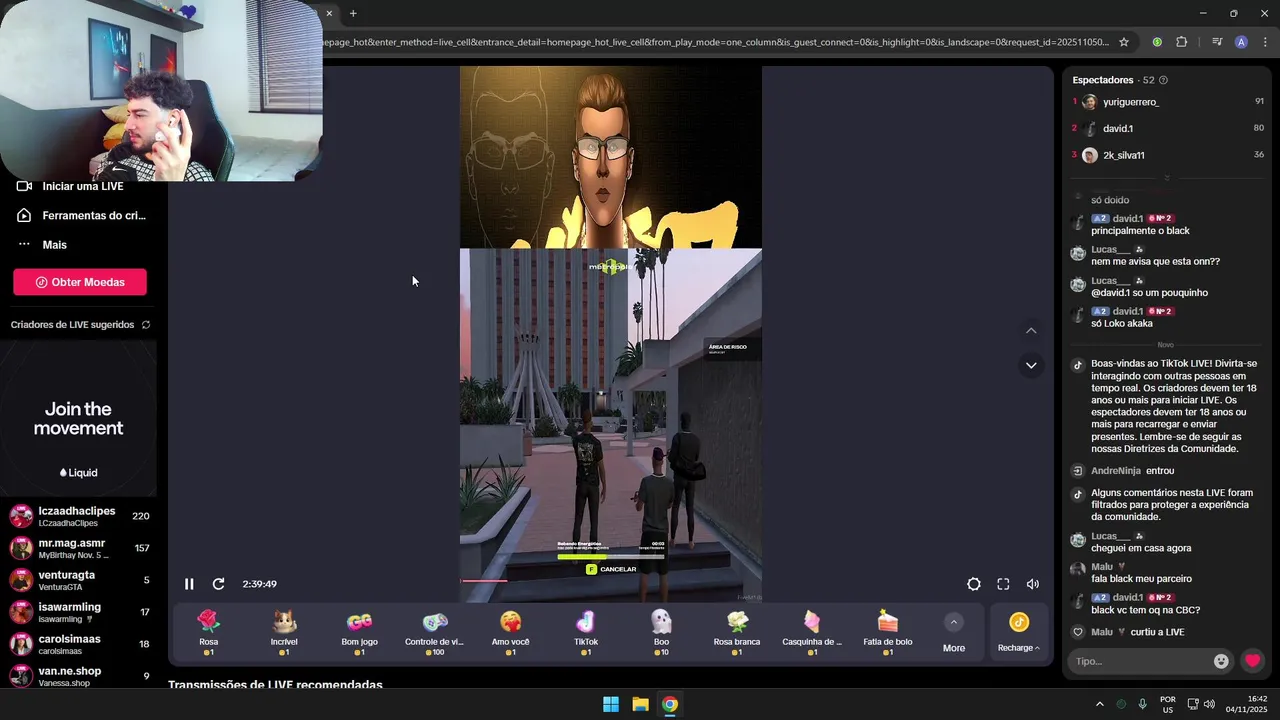Send a like with the heart button
Screen dimensions: 1280x720
(x=1252, y=661)
